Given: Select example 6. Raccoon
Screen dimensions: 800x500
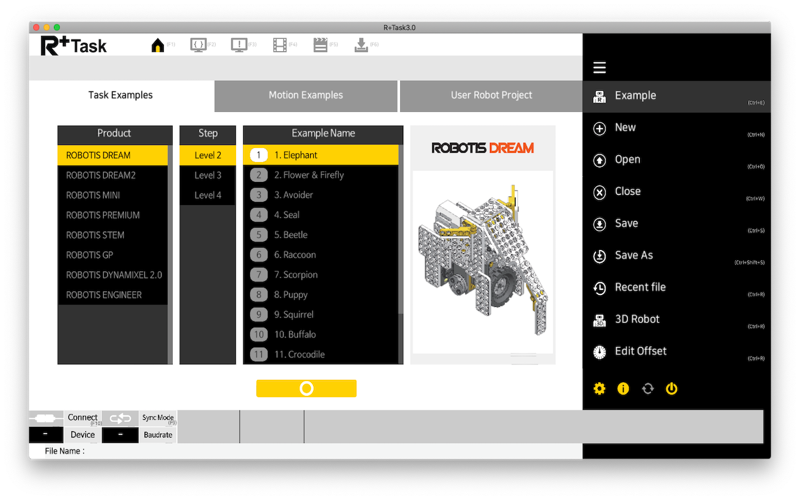Looking at the screenshot, I should [321, 255].
